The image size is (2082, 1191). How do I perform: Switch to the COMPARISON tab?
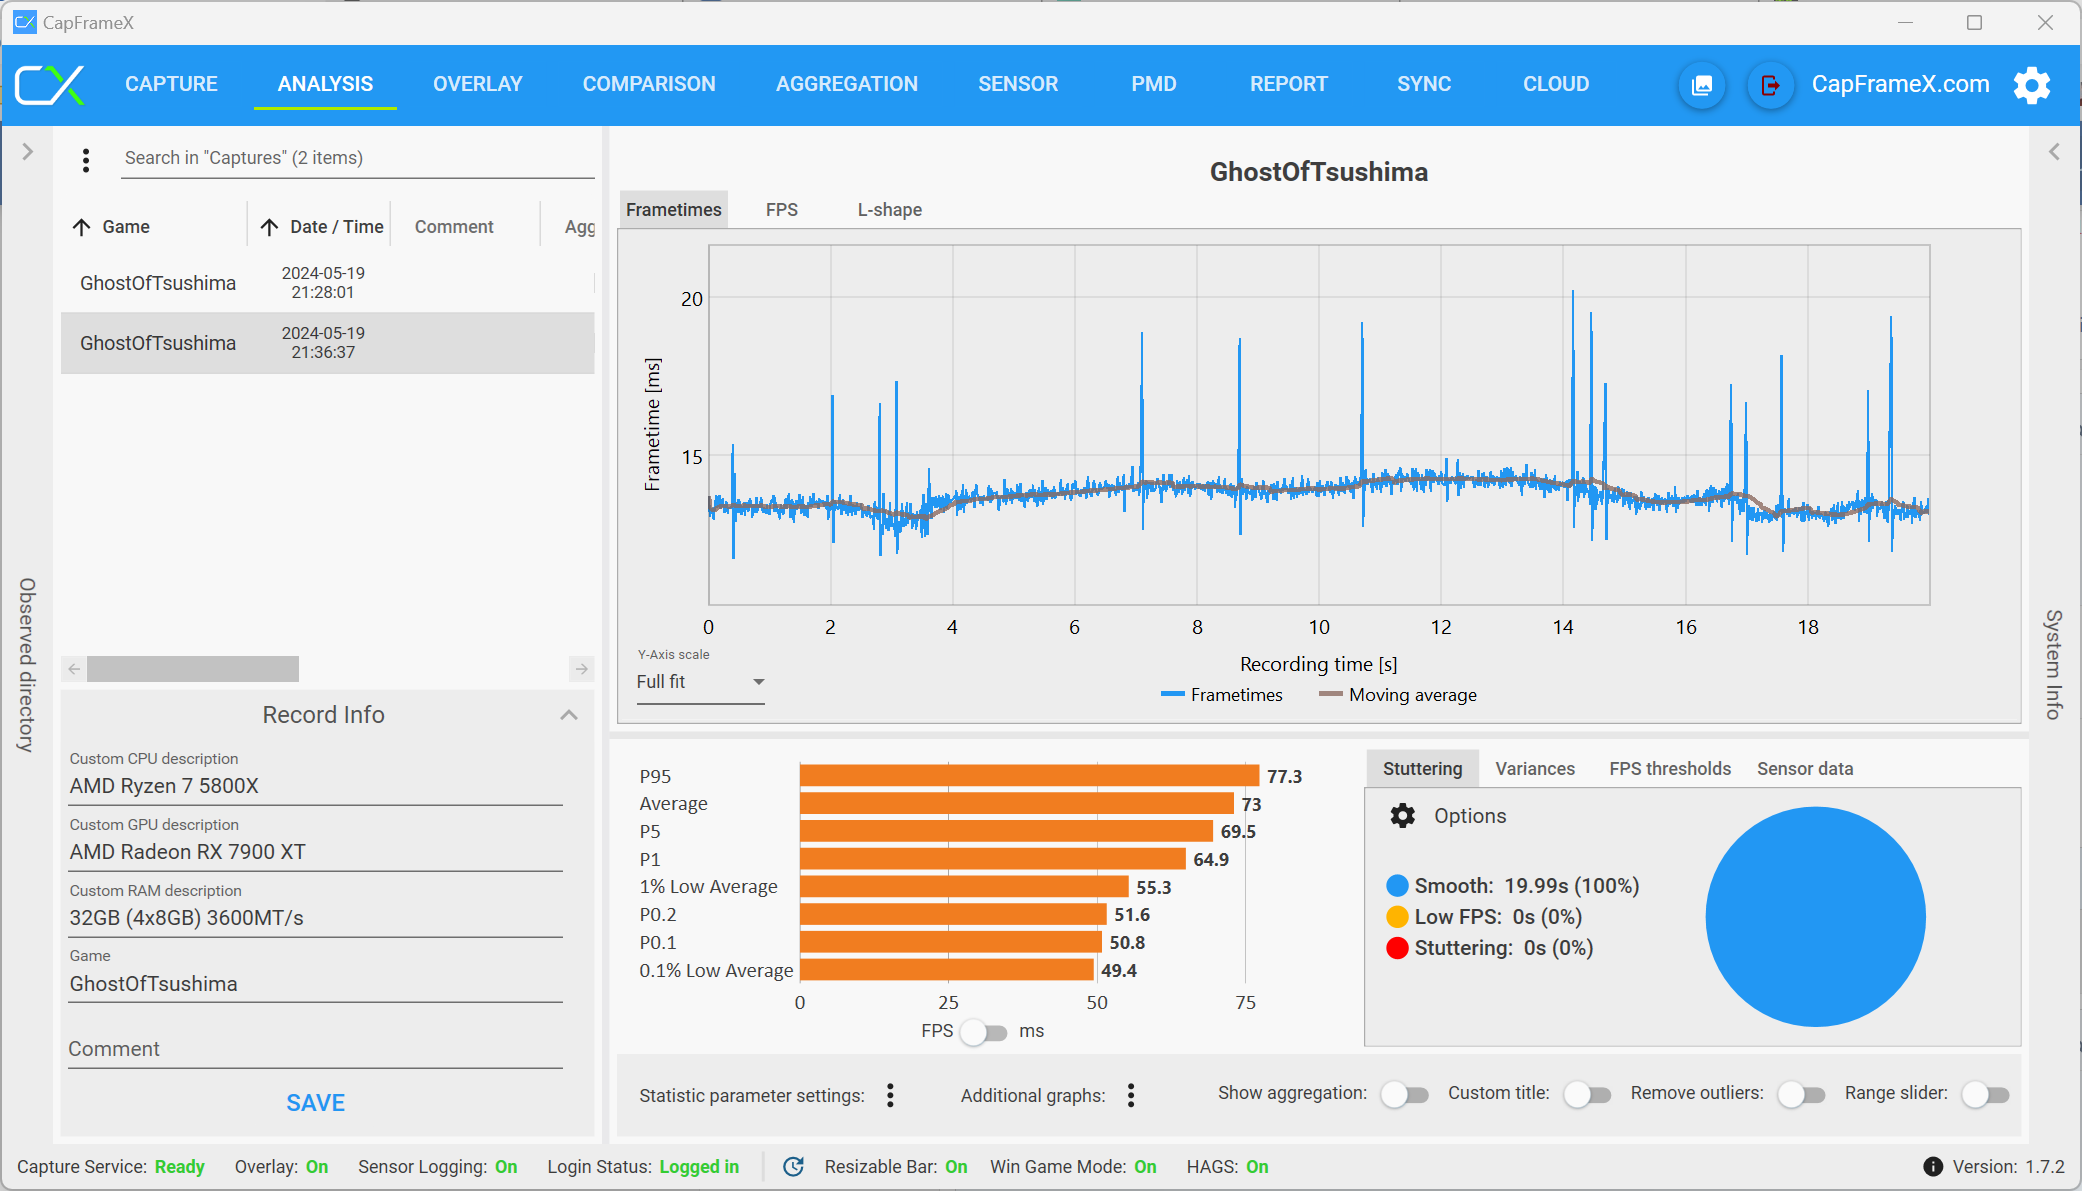649,84
